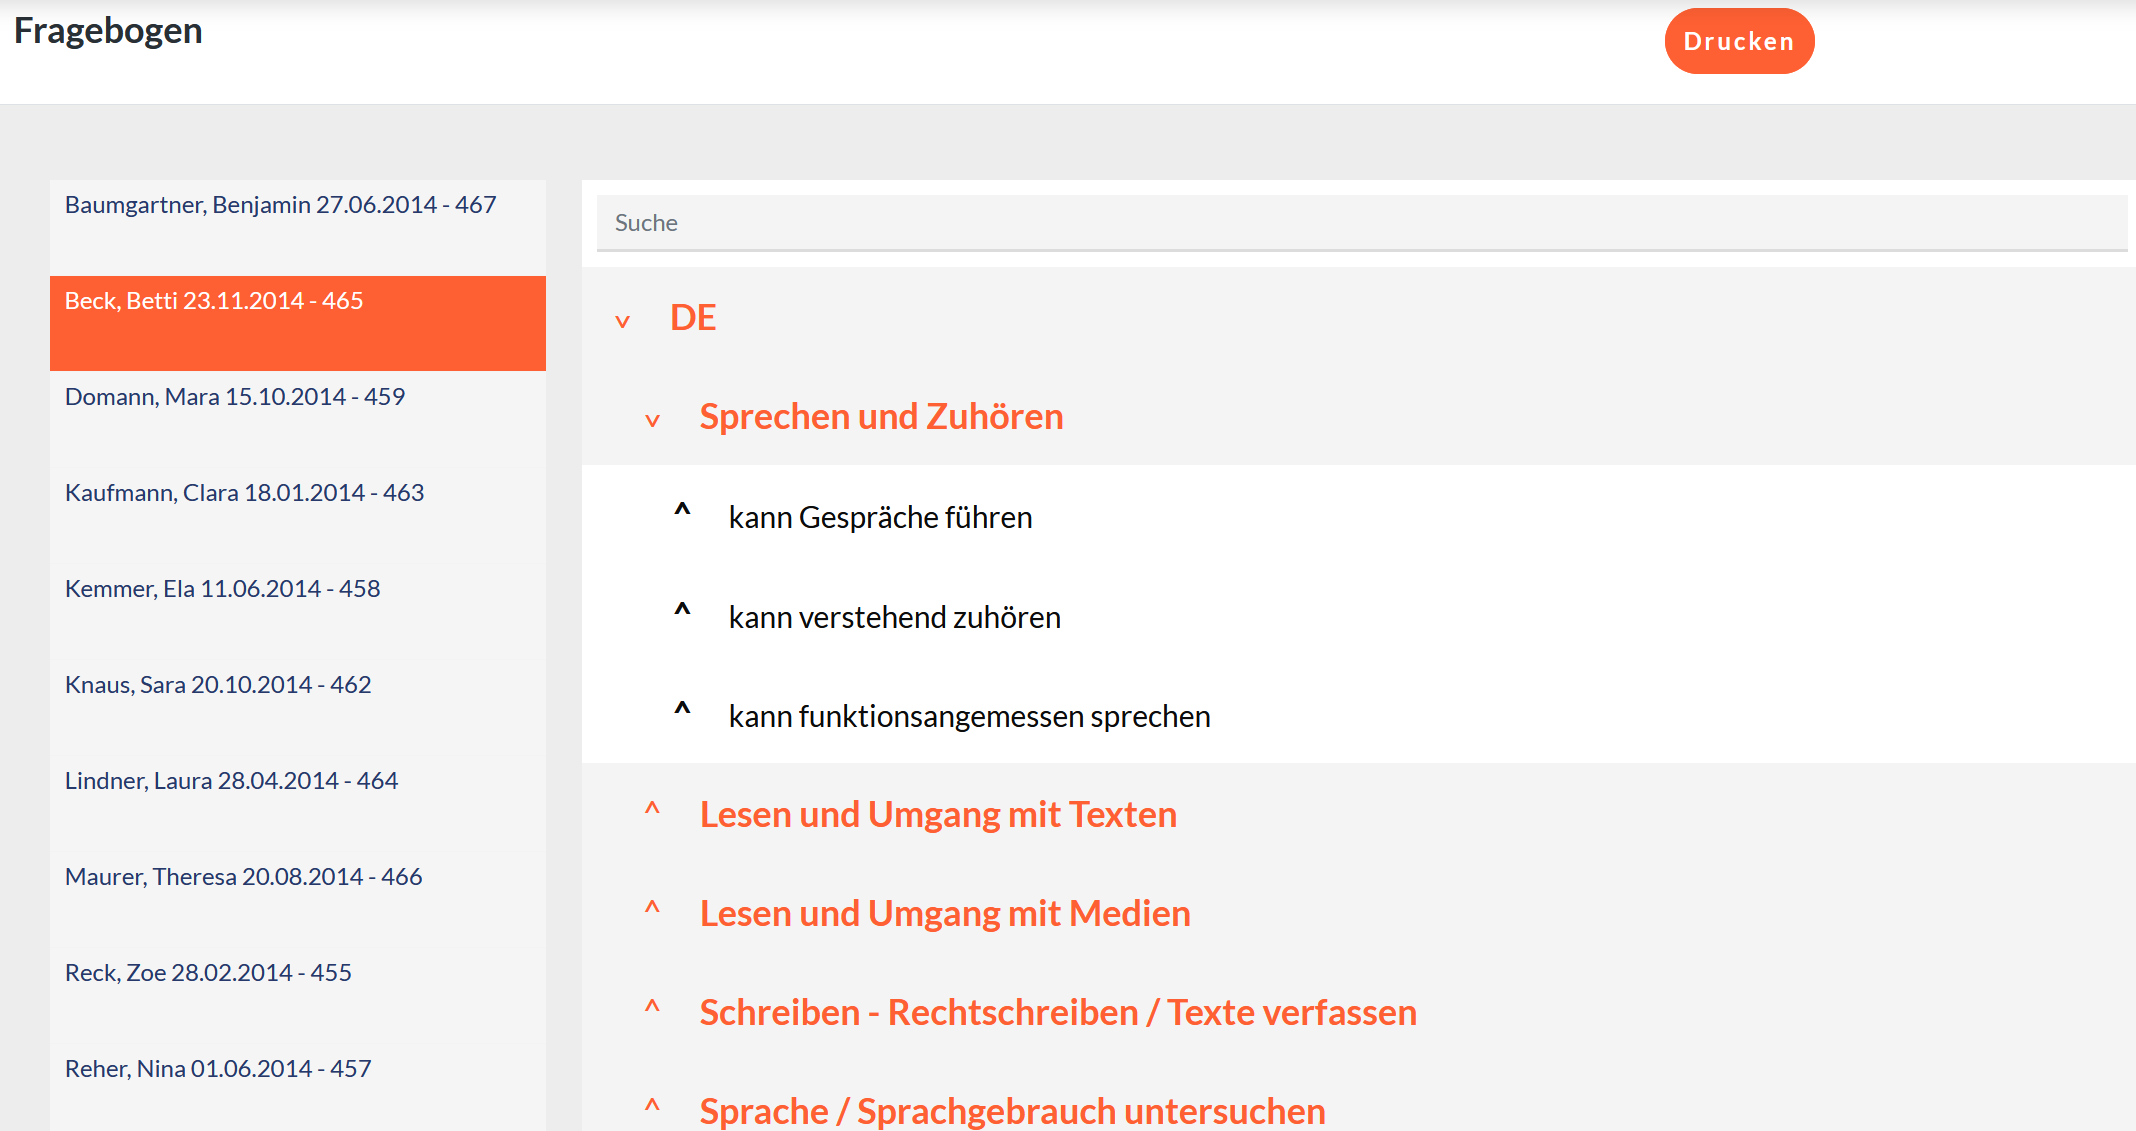Click into the Suche search field
The width and height of the screenshot is (2136, 1131).
point(1360,223)
